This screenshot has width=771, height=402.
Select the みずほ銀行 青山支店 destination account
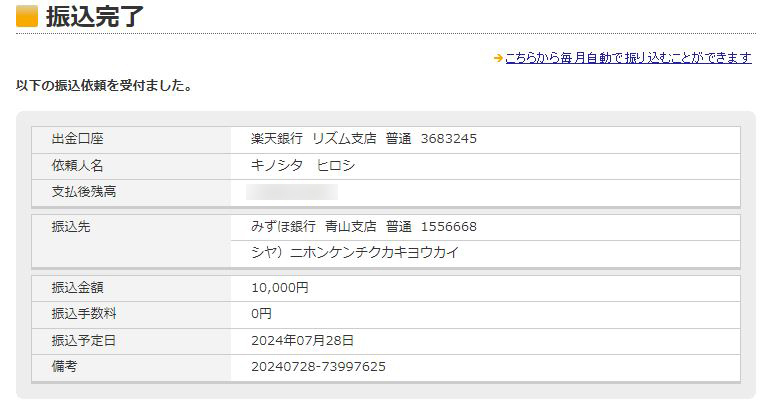[363, 227]
